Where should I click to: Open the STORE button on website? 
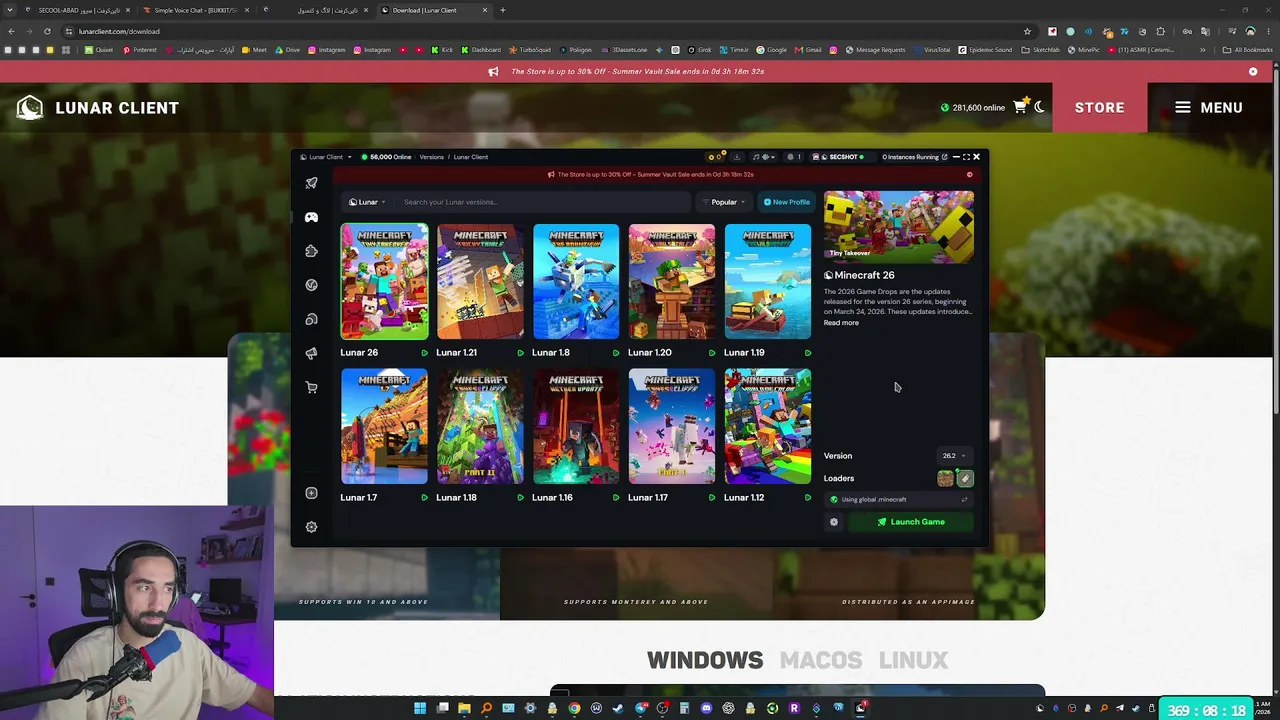1099,107
